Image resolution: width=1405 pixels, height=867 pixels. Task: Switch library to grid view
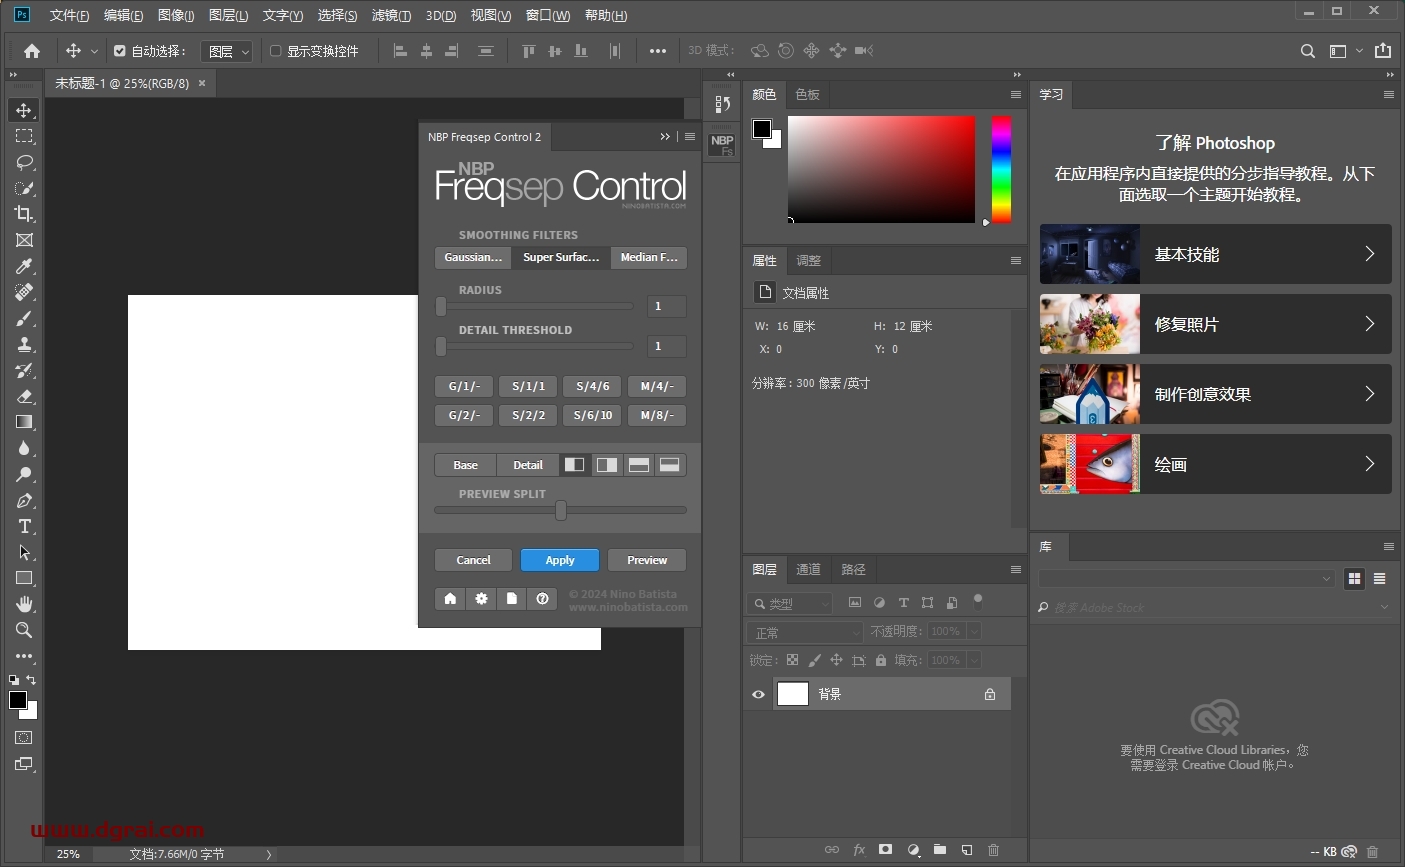[x=1355, y=578]
